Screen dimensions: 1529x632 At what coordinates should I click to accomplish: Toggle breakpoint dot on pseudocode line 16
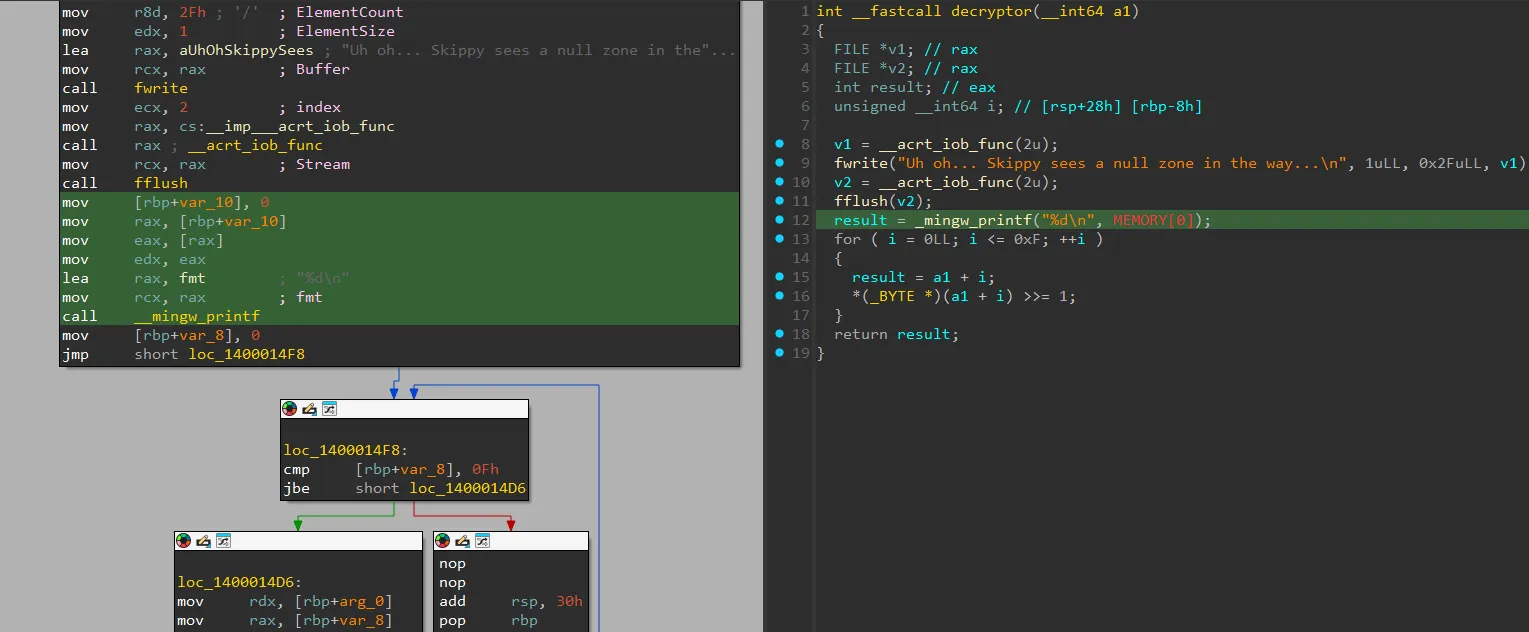[780, 296]
